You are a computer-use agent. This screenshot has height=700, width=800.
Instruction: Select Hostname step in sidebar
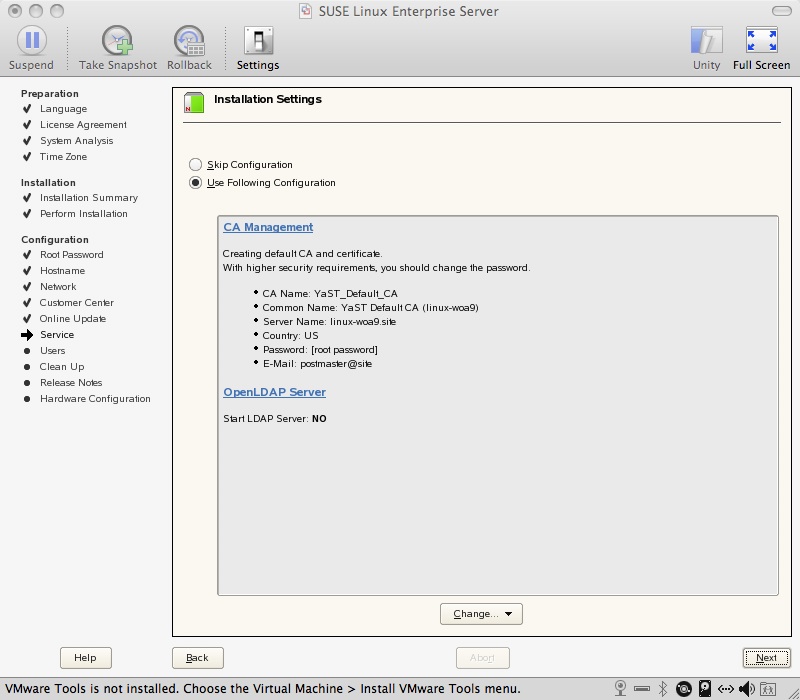click(63, 270)
